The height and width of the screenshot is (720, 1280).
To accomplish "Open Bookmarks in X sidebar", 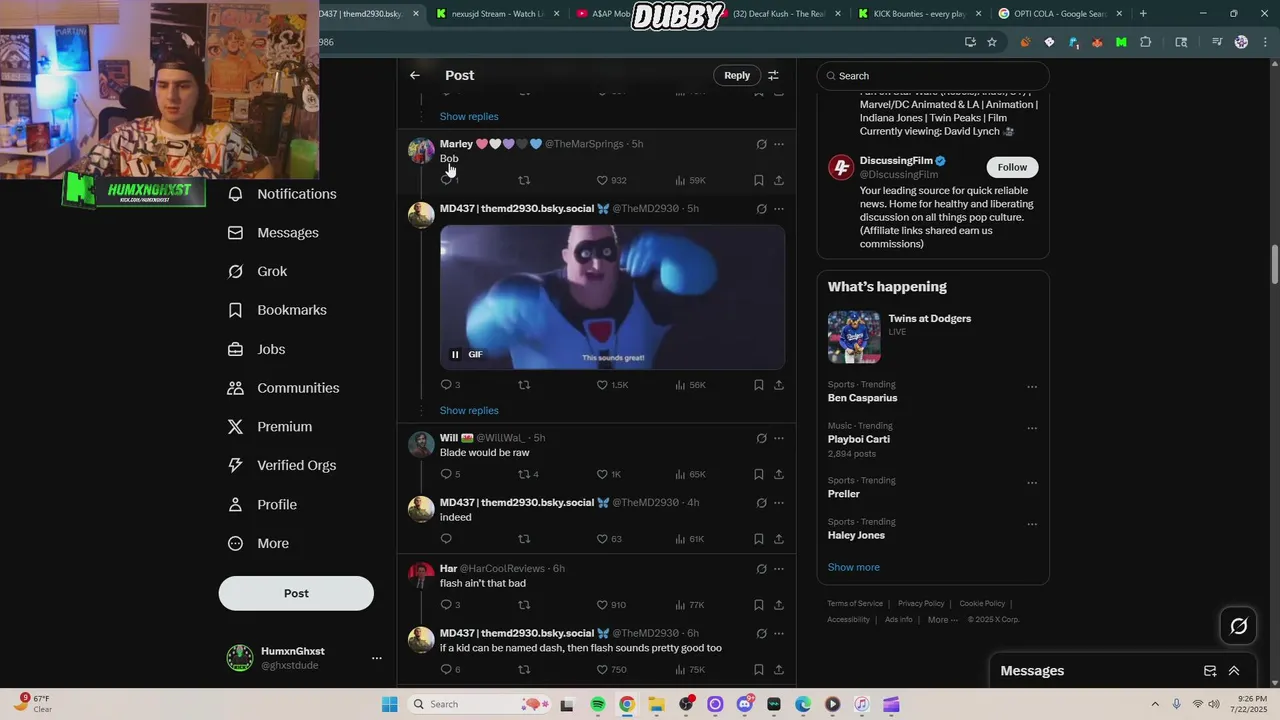I will 277,310.
